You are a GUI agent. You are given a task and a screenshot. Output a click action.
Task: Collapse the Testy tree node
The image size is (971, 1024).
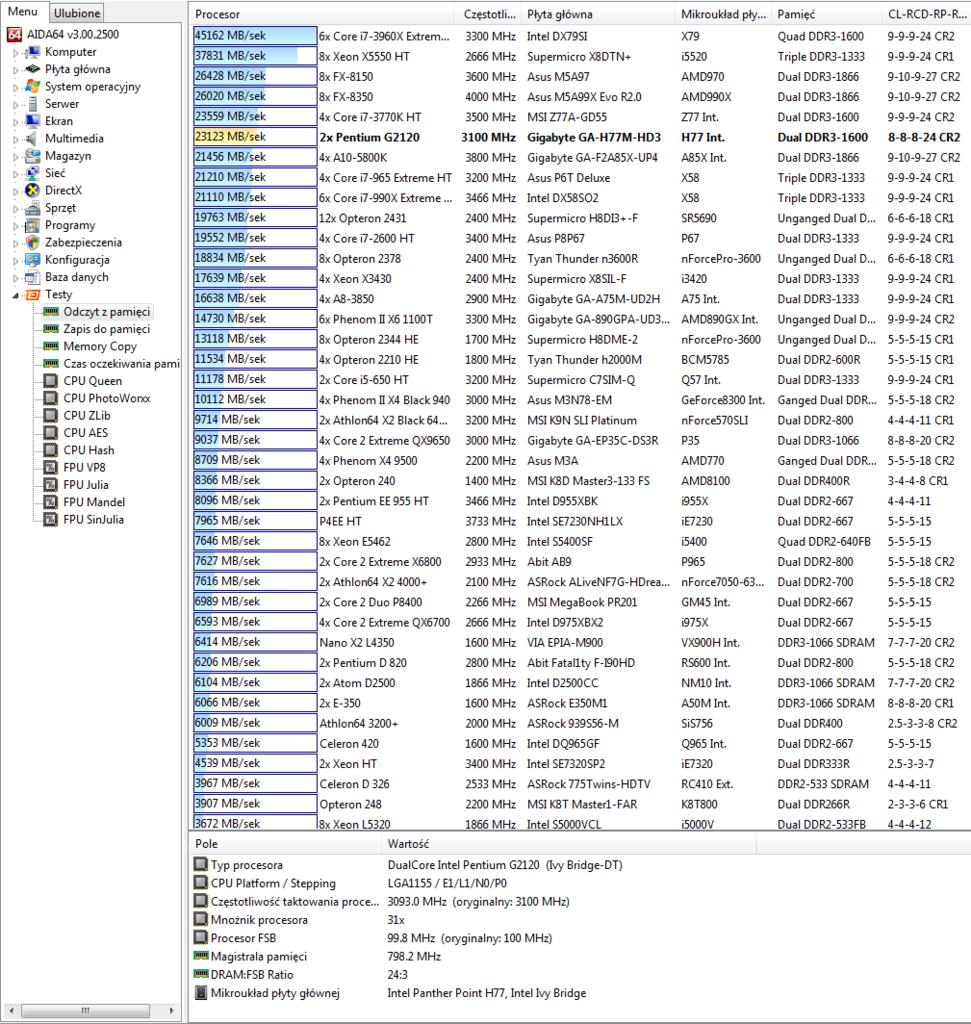click(x=16, y=295)
